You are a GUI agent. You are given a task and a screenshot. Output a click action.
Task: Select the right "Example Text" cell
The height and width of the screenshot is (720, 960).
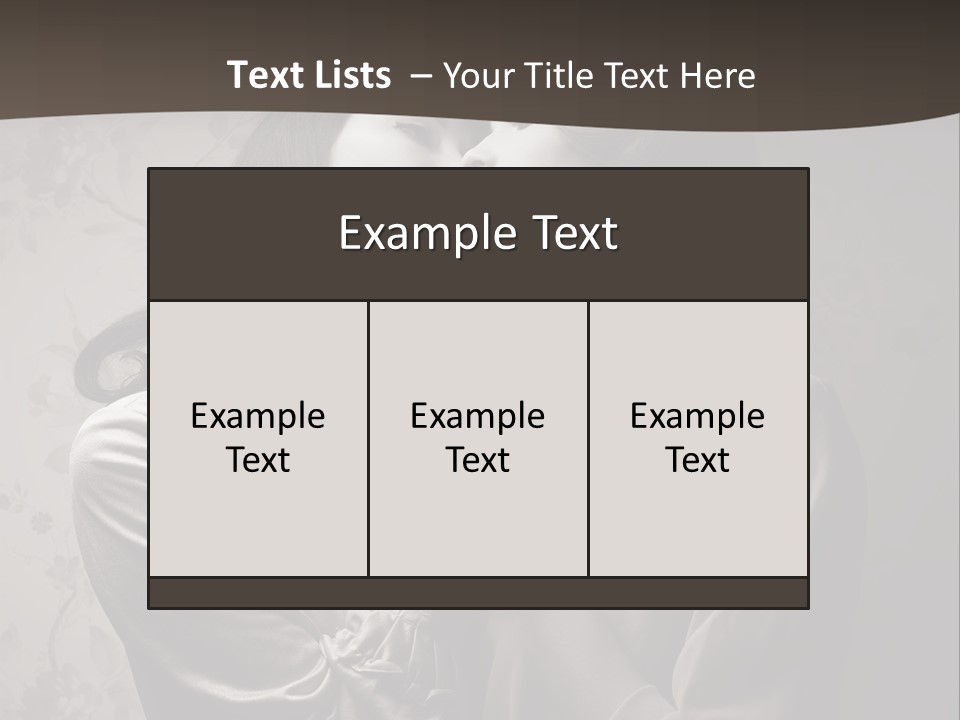click(x=698, y=438)
